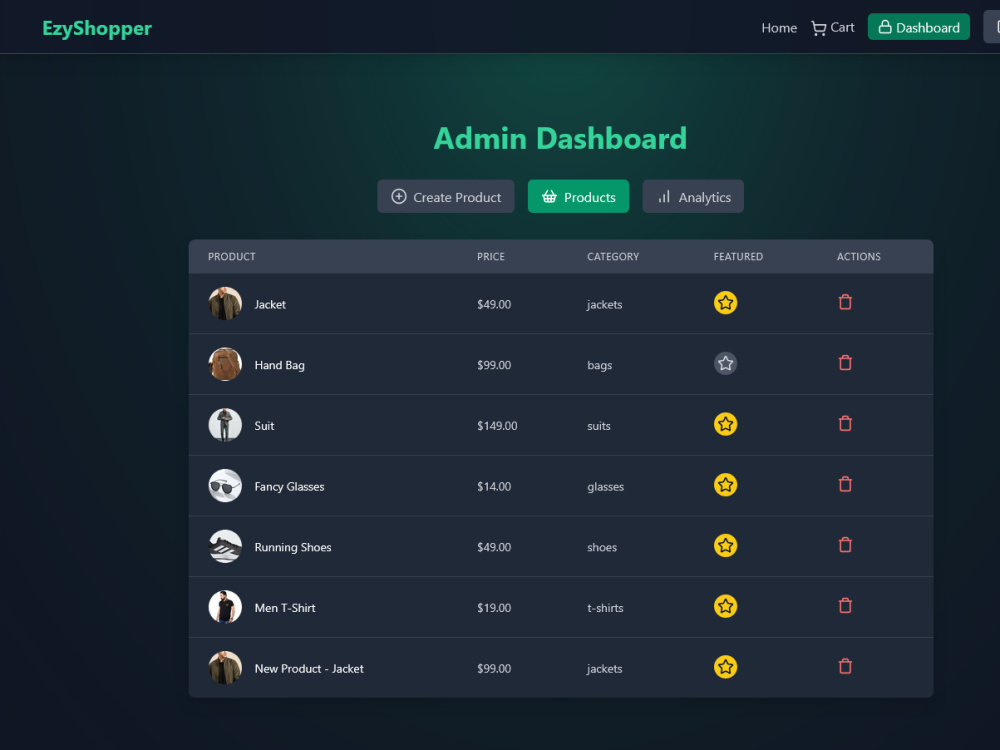The width and height of the screenshot is (1000, 750).
Task: Delete the Hand Bag product
Action: click(845, 363)
